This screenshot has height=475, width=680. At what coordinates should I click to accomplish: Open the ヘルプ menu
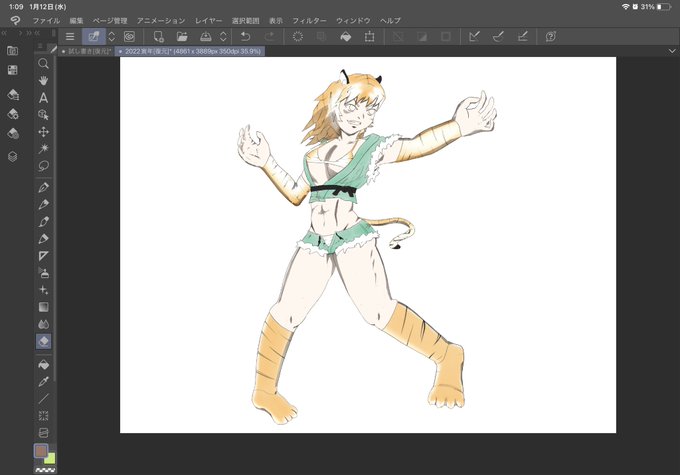coord(390,20)
